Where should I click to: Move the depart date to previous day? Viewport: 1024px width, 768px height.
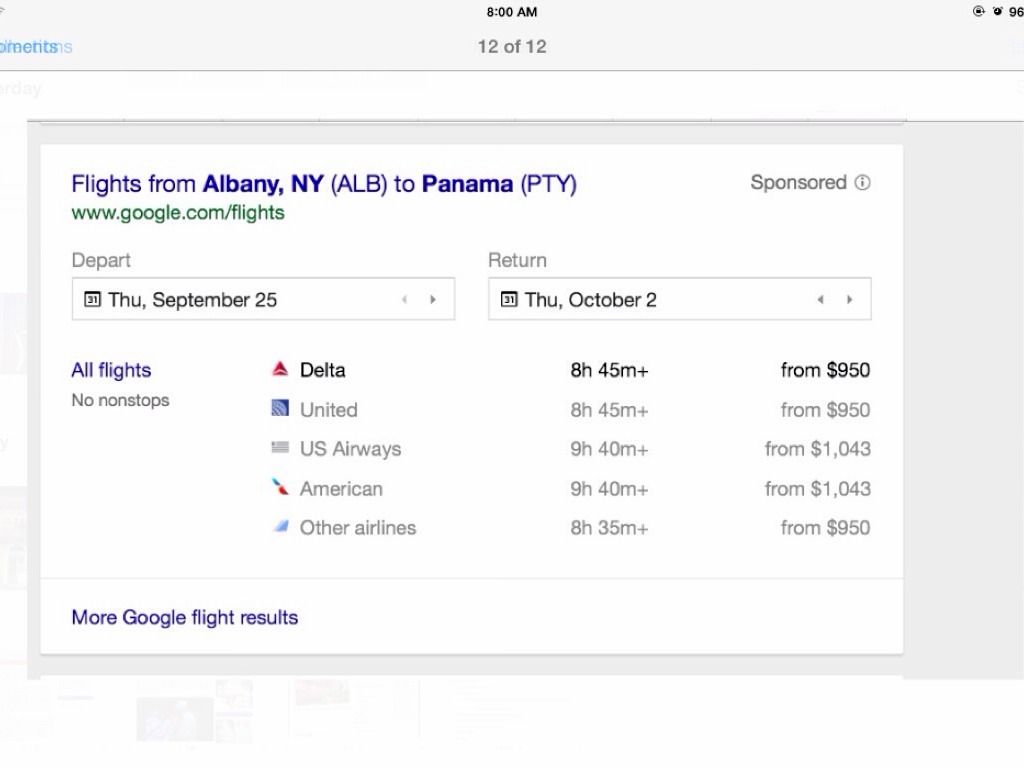[405, 299]
